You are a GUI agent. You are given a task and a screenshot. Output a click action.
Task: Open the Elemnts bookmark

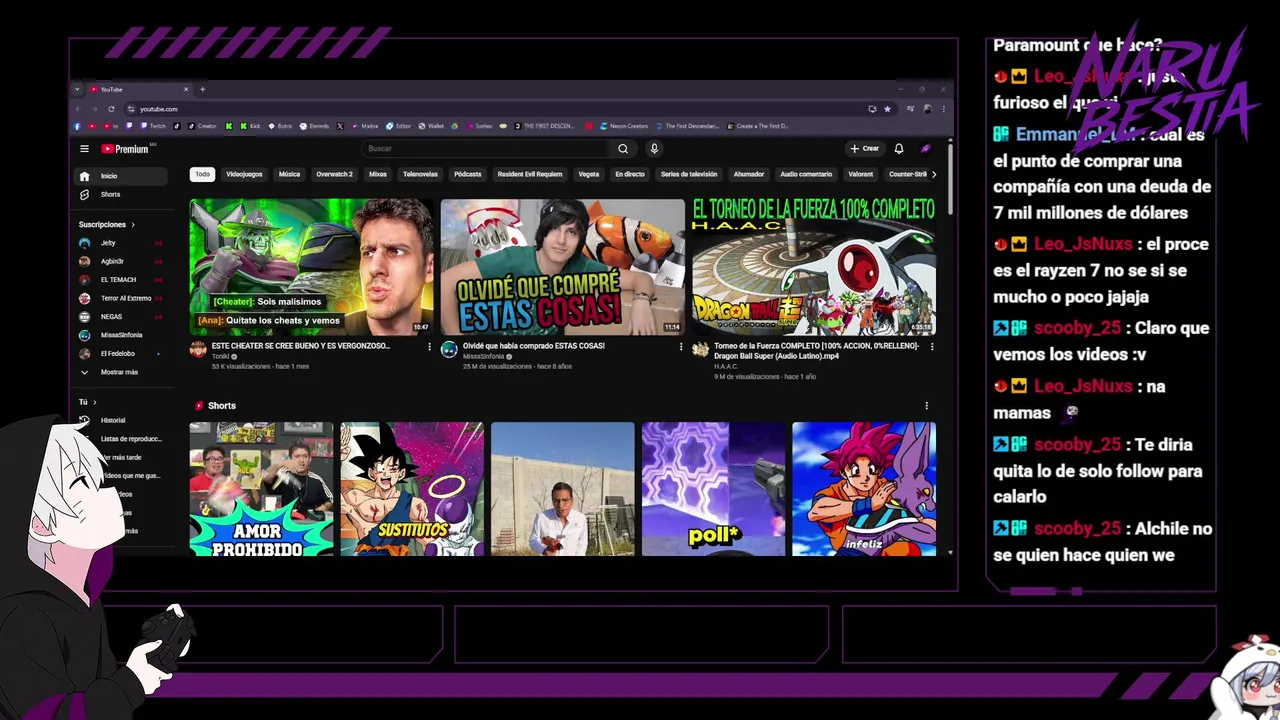(x=314, y=126)
